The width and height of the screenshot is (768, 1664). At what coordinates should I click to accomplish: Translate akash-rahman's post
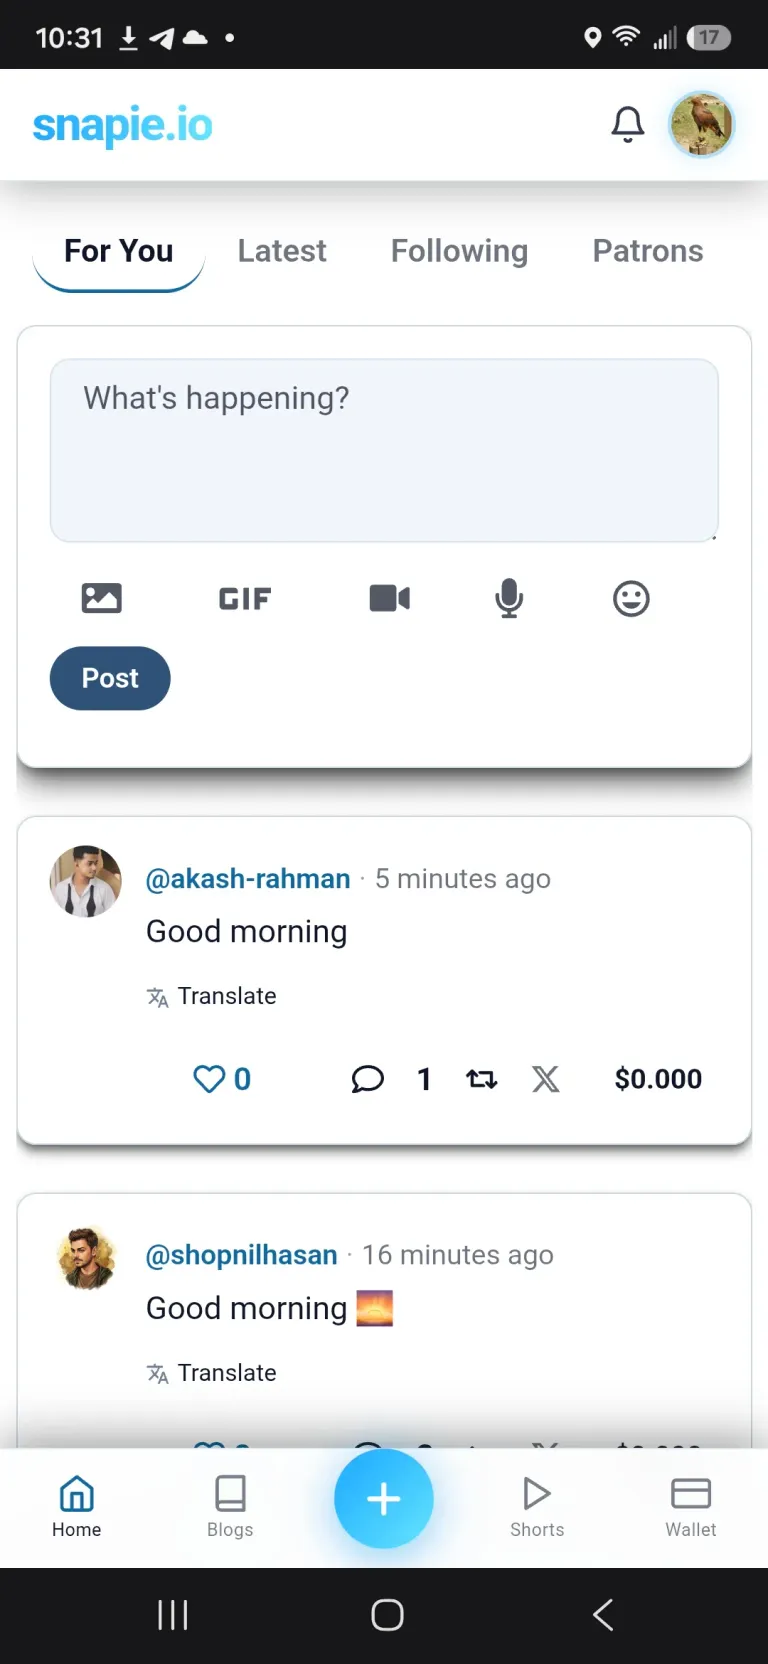pos(212,996)
